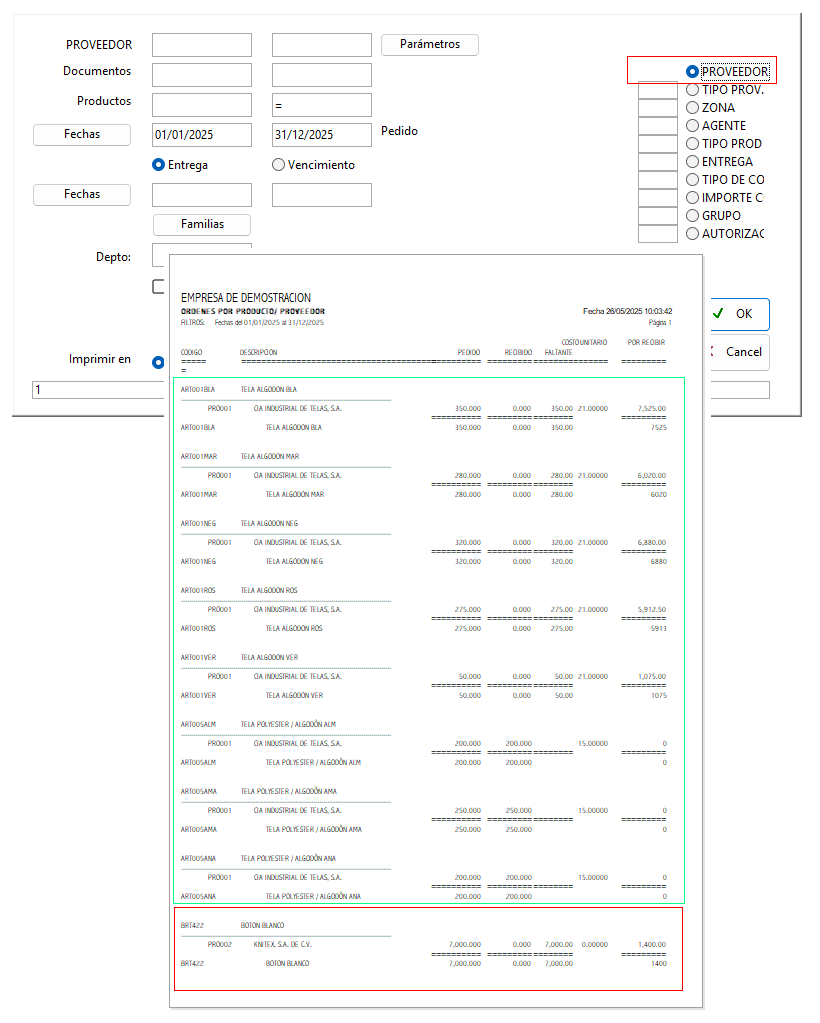Choose the AUTORIZAC radio option
The image size is (820, 1023).
(692, 234)
